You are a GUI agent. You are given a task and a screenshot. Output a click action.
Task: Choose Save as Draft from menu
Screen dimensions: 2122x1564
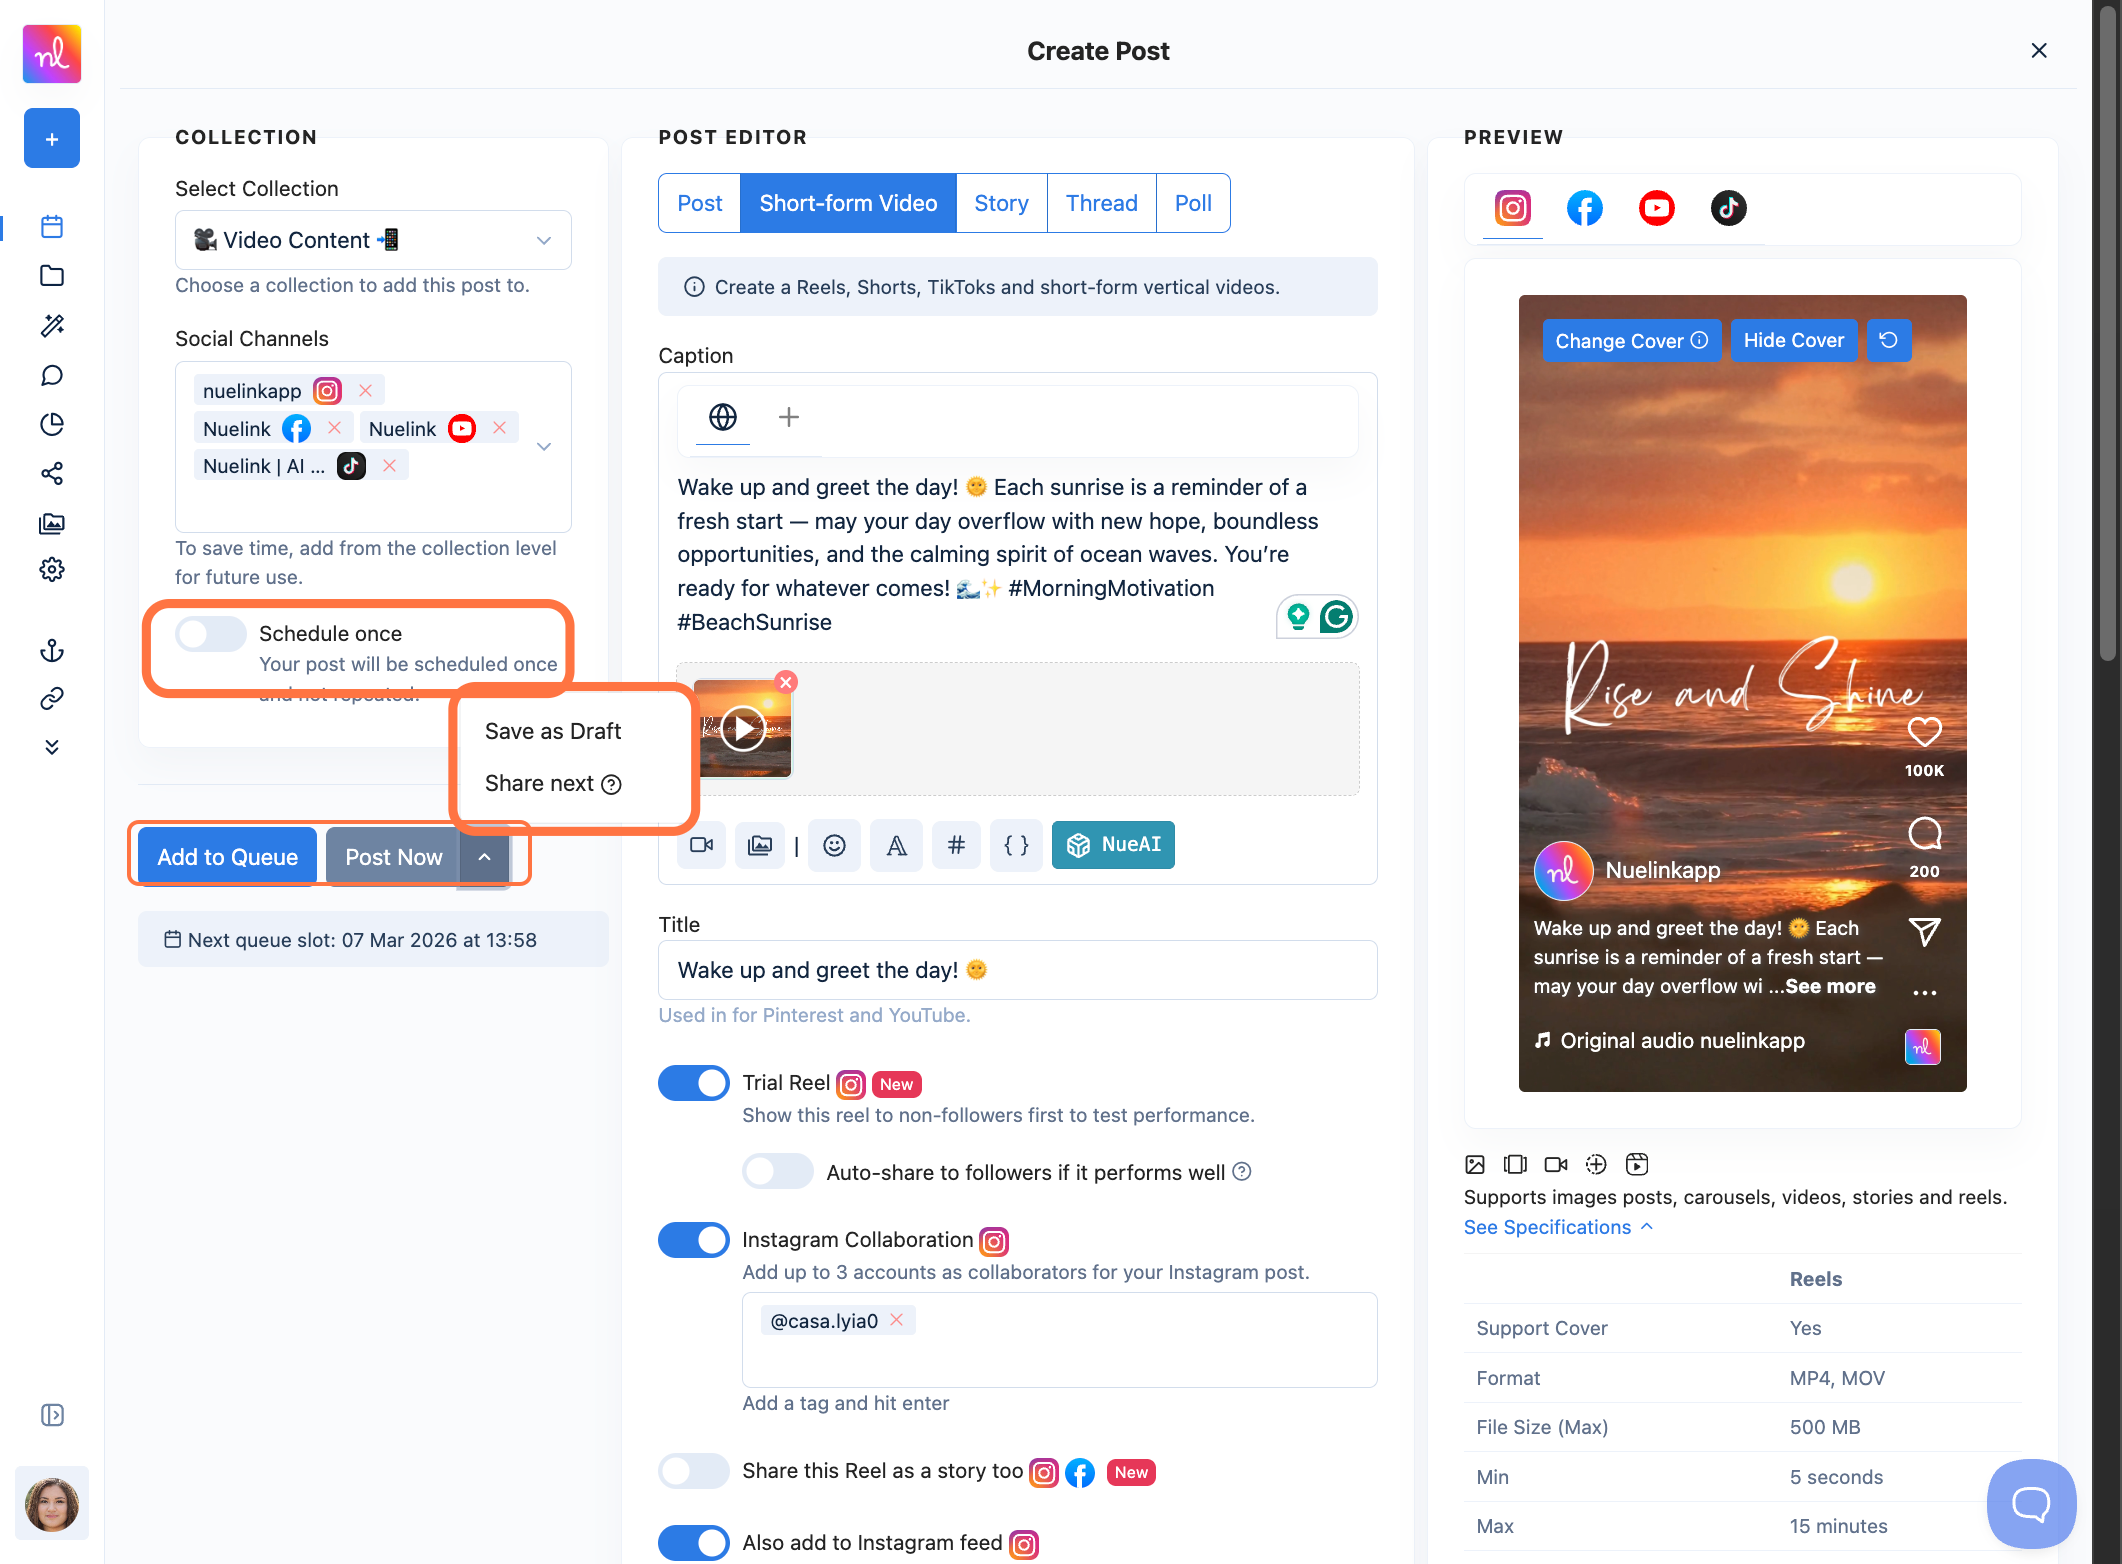click(x=553, y=731)
